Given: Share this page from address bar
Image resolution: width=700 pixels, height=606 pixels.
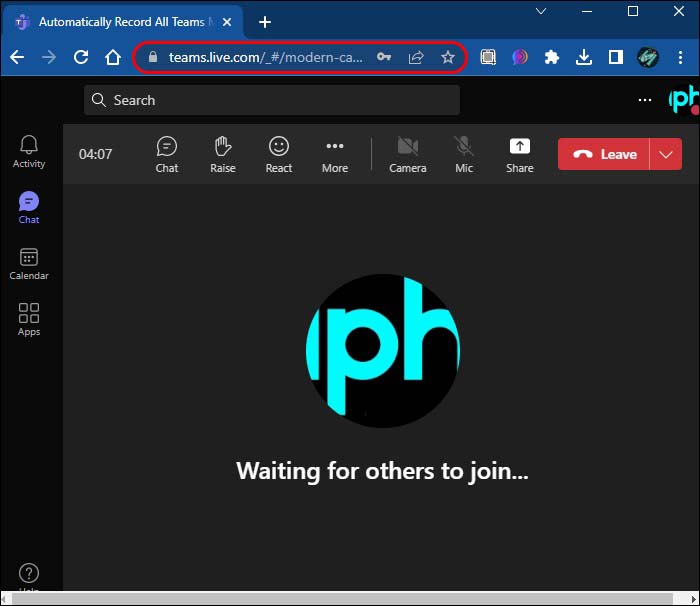Looking at the screenshot, I should pos(416,57).
